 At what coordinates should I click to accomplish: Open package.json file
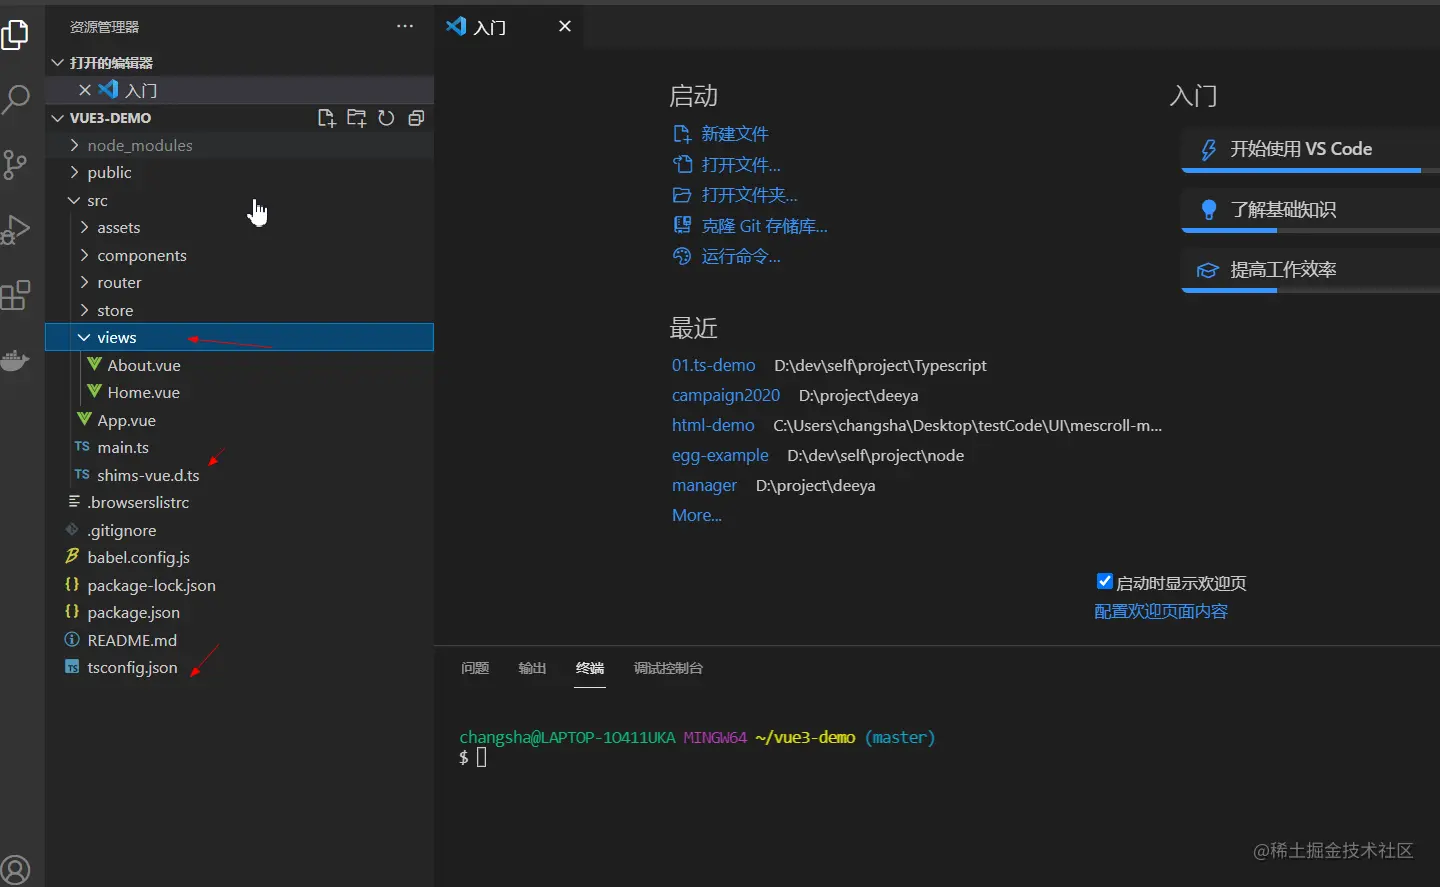[240, 613]
